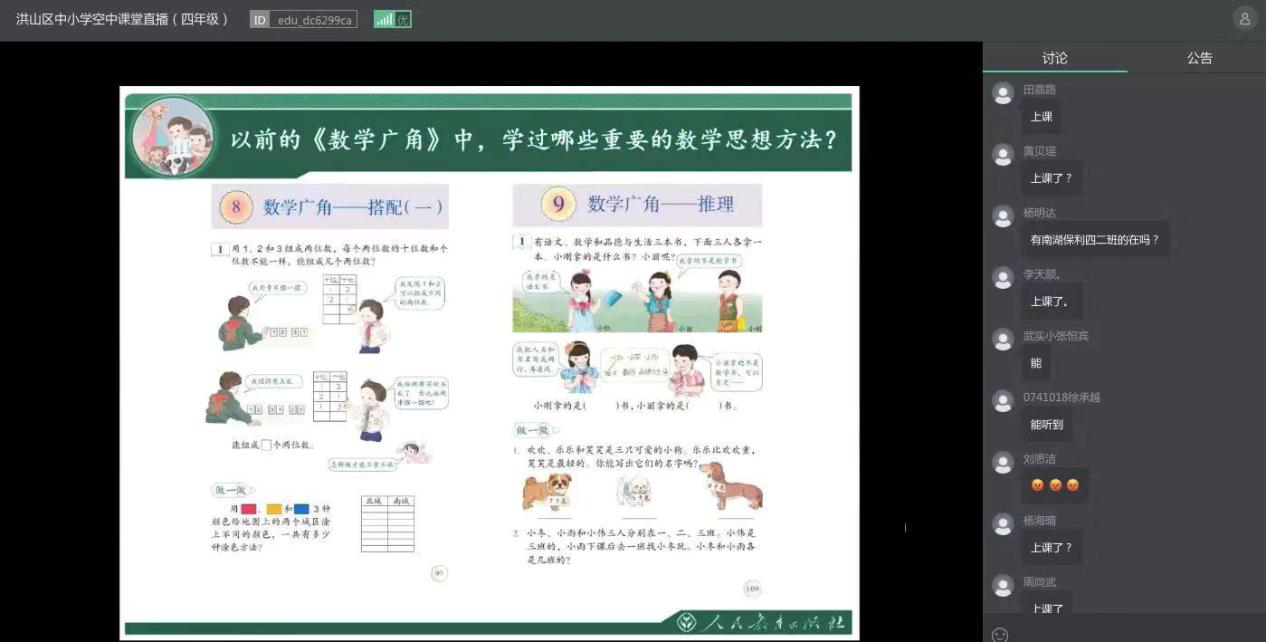Click 刘思洁's avatar in the chat

[1003, 463]
